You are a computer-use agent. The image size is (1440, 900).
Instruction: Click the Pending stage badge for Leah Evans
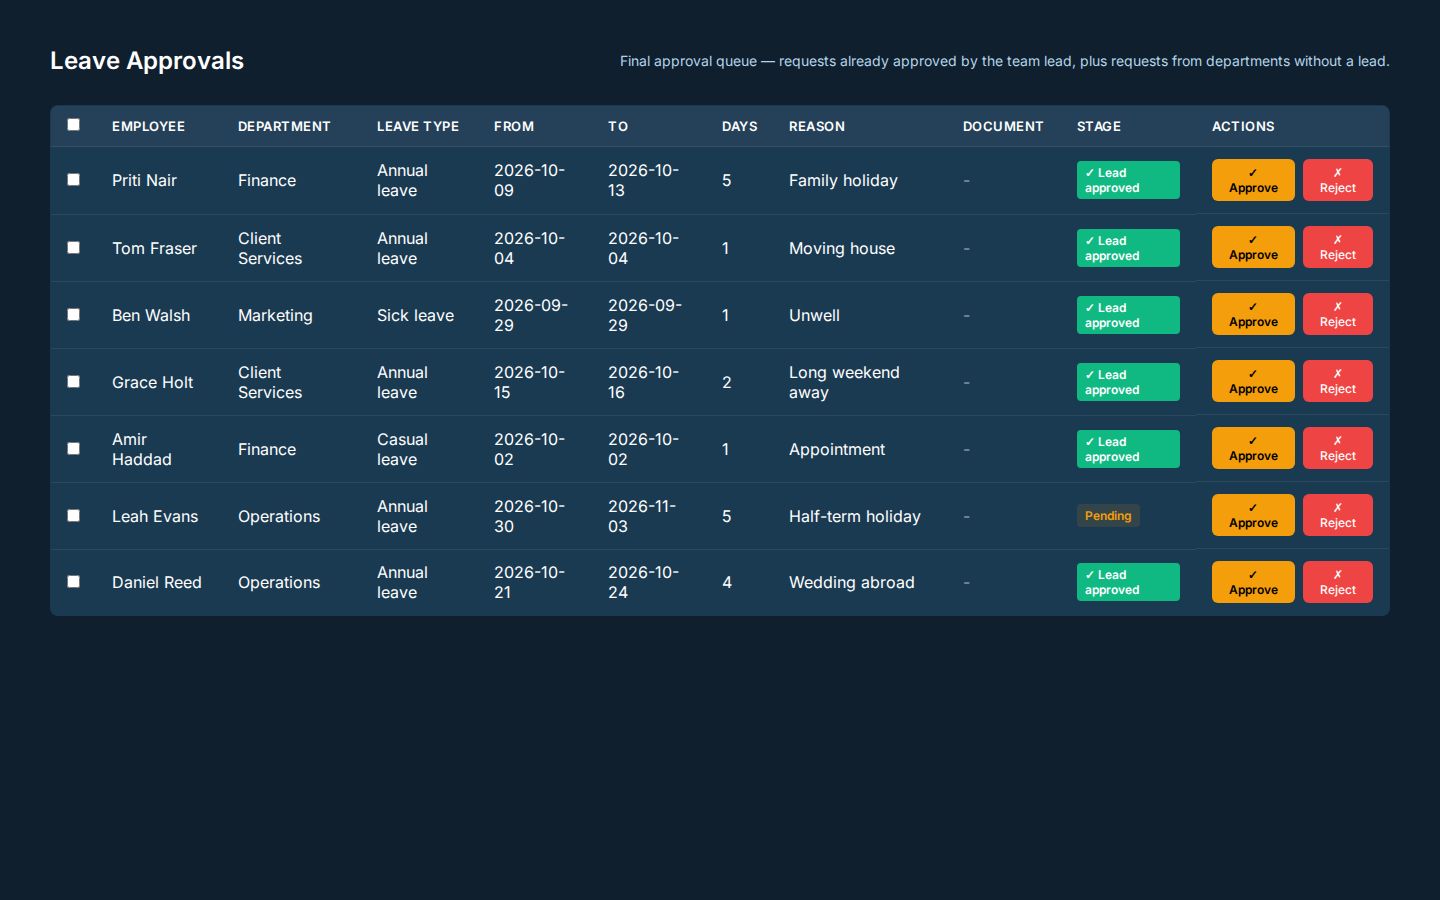pyautogui.click(x=1108, y=516)
